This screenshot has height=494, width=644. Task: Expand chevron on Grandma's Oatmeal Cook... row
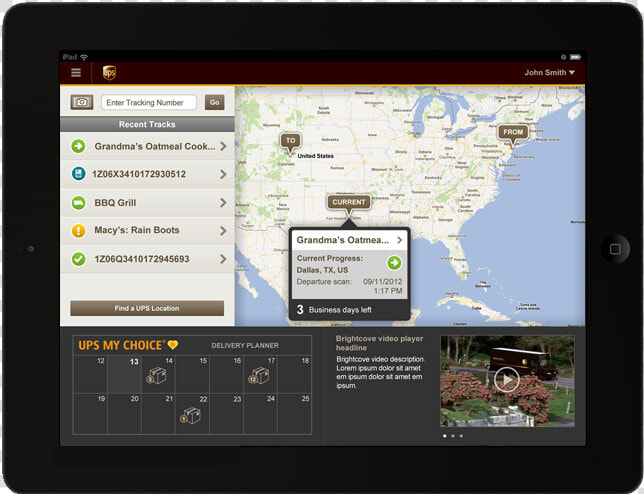223,146
